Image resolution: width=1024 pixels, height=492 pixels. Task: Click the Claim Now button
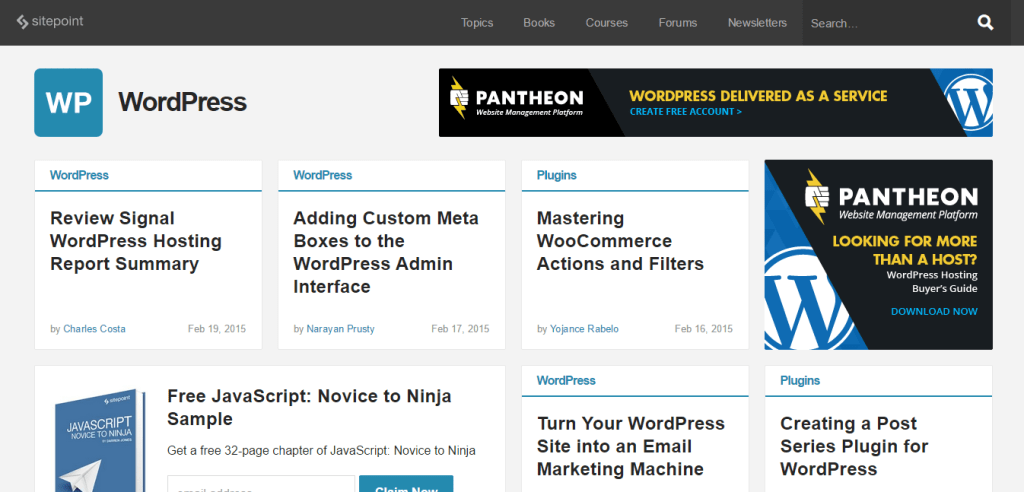406,484
